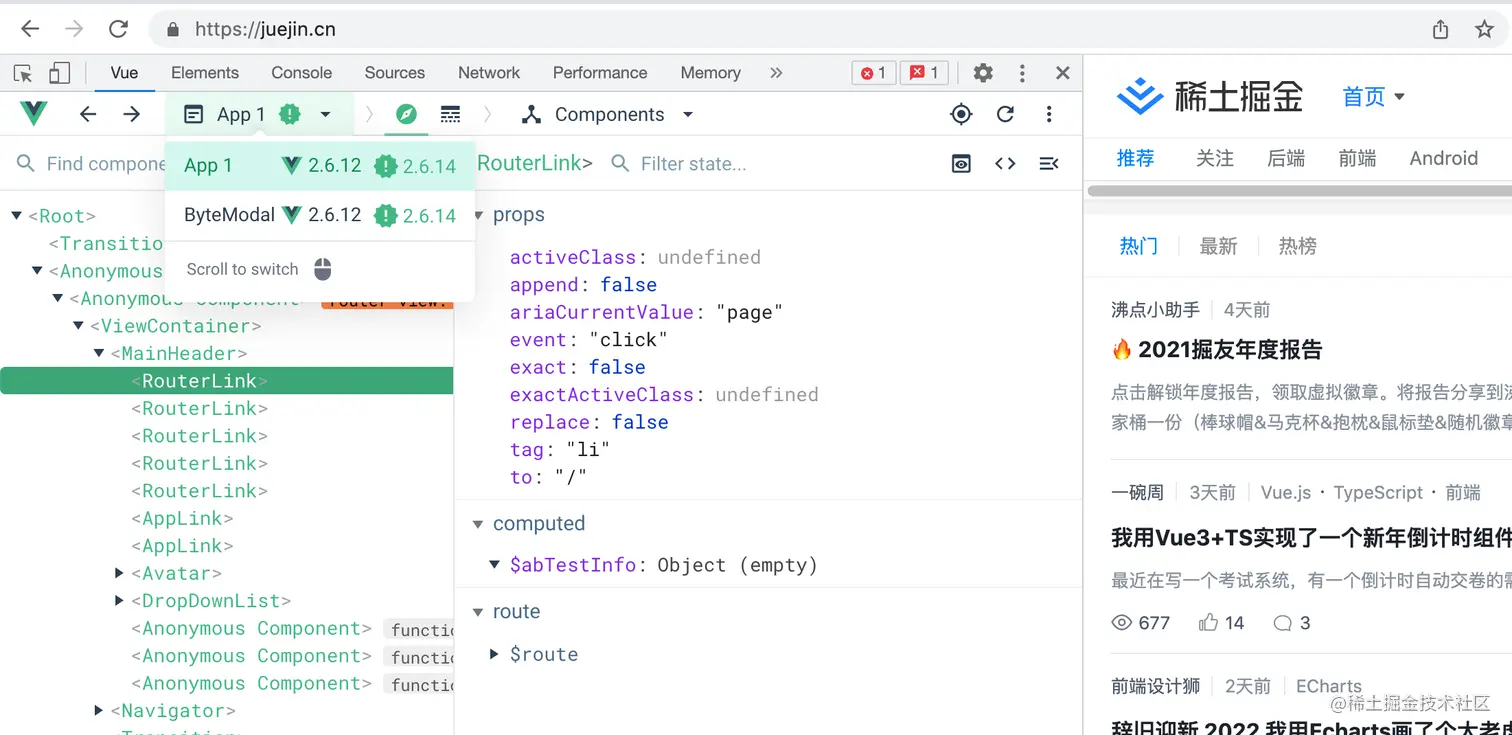This screenshot has height=735, width=1512.
Task: Collapse the $abTestInfo object
Action: [494, 565]
